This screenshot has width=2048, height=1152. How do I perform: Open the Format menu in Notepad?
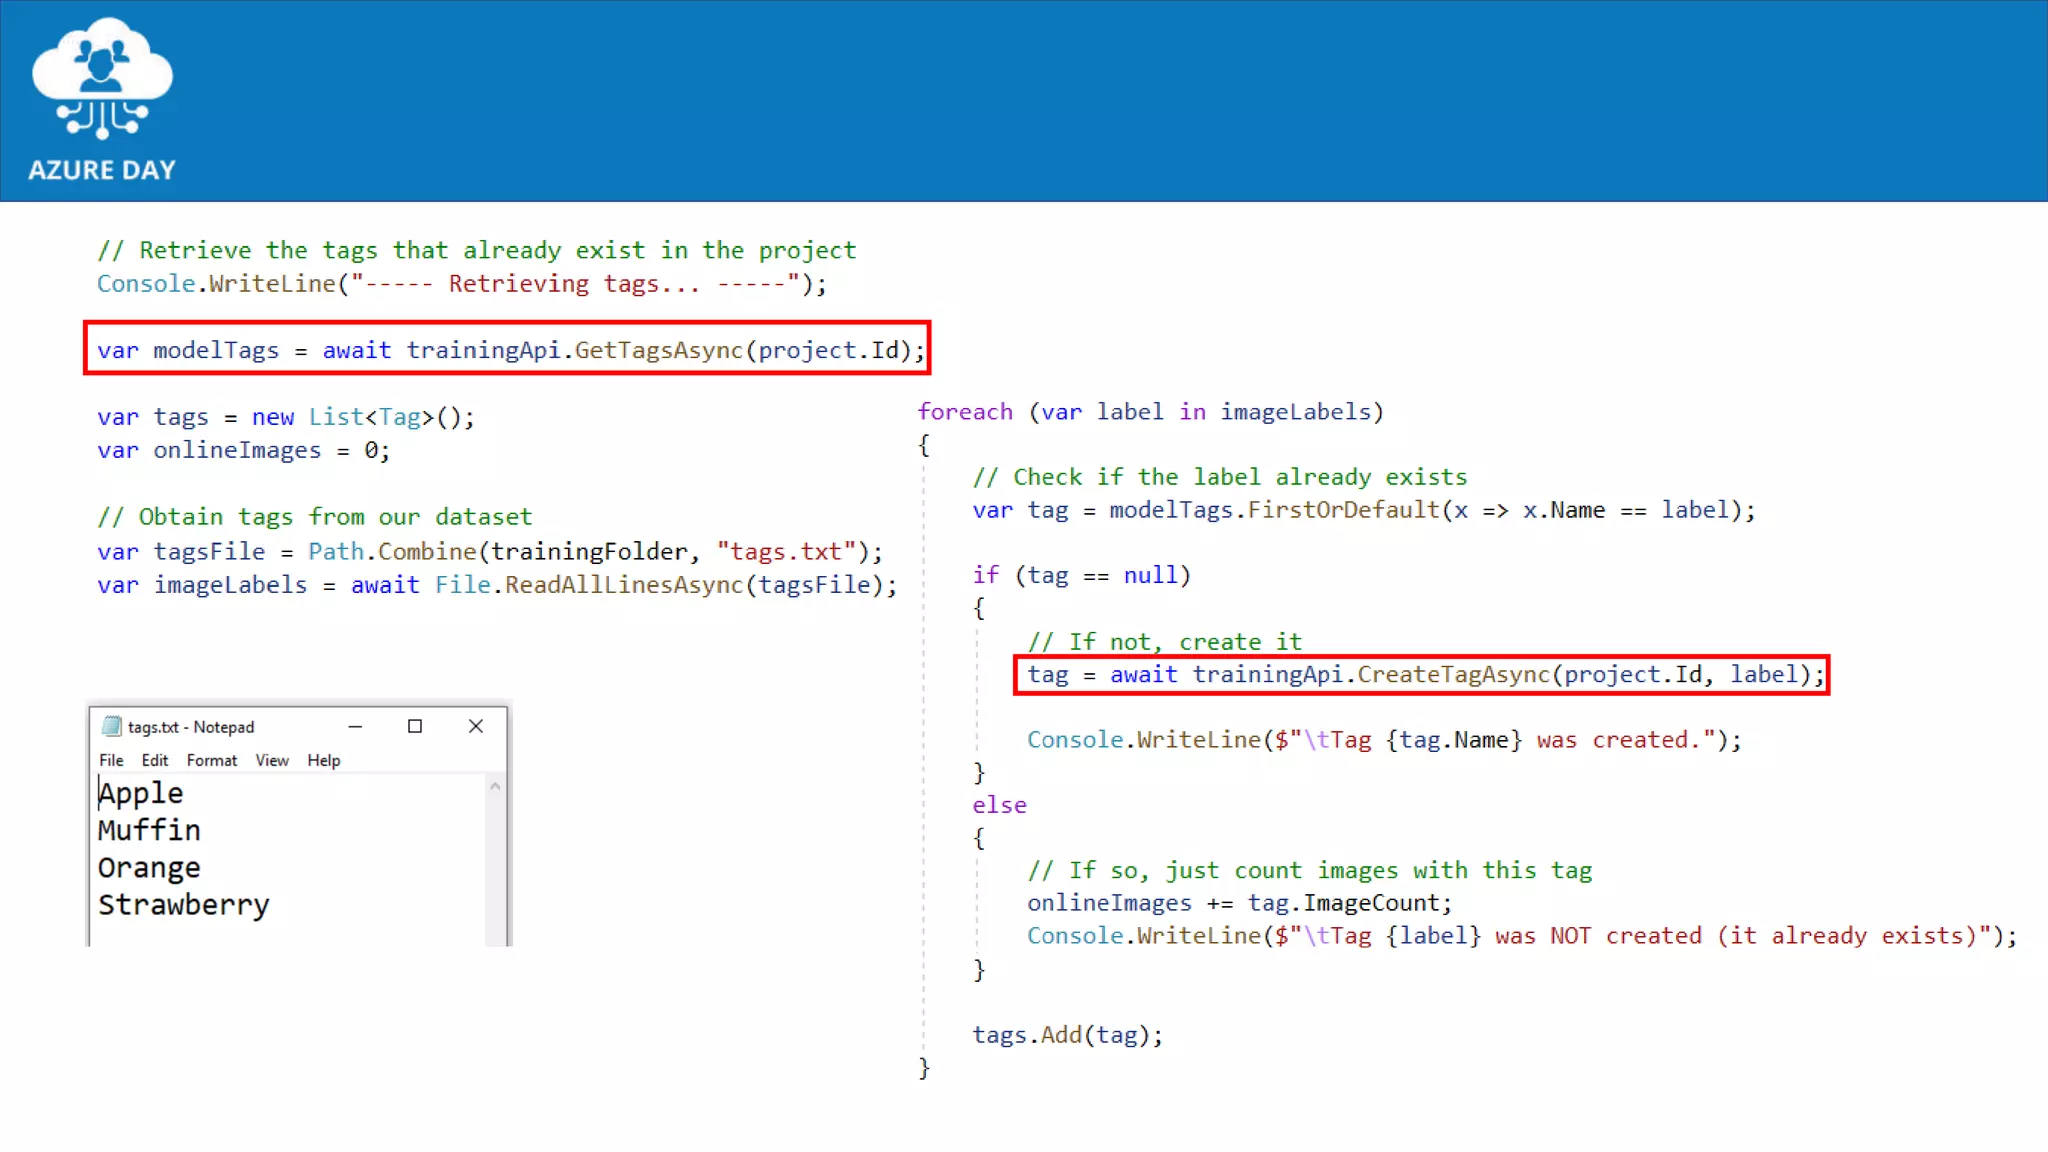(x=211, y=760)
